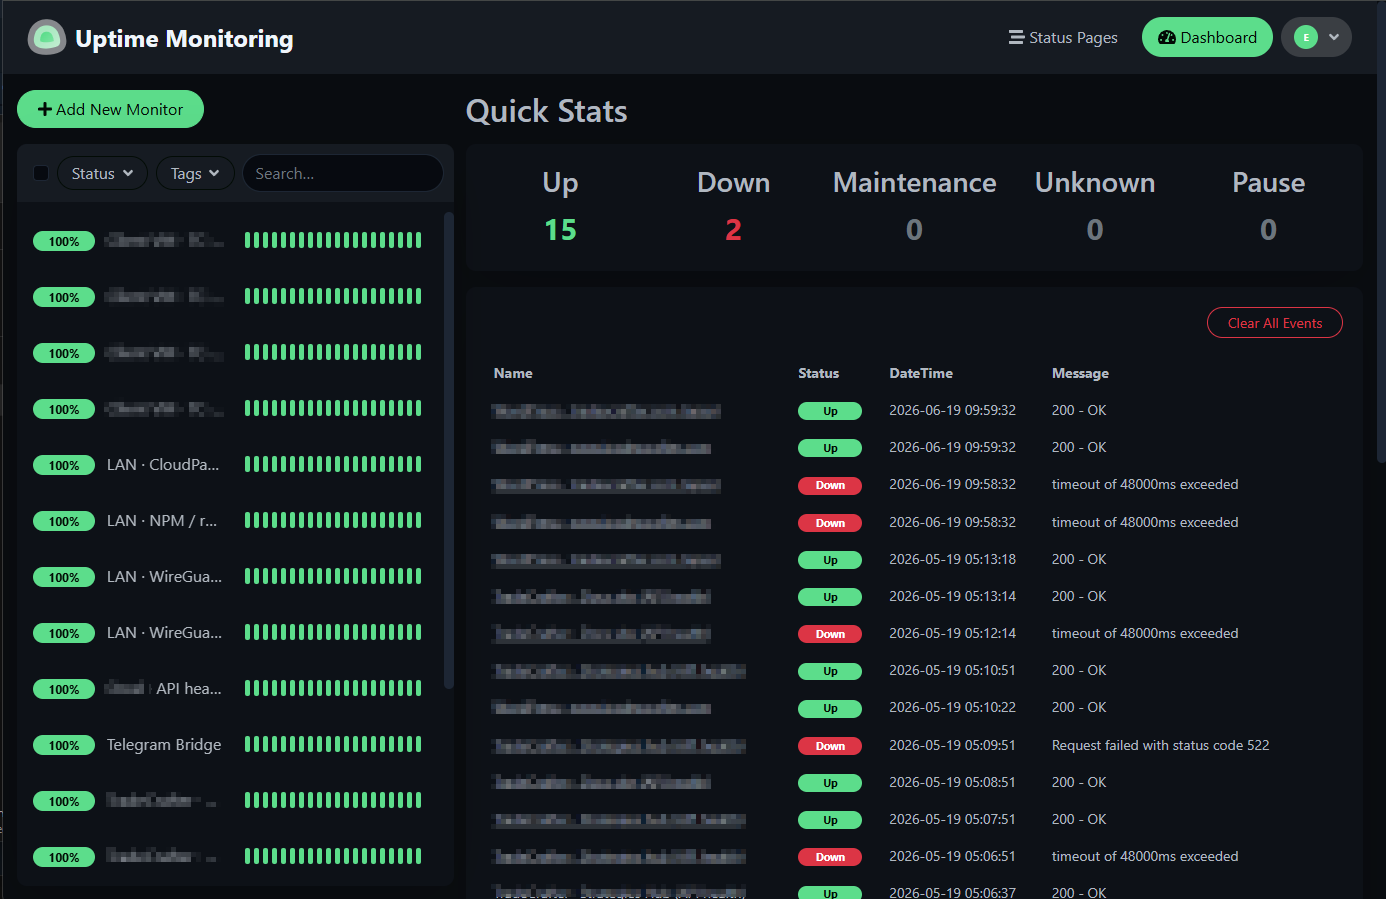This screenshot has height=899, width=1386.
Task: Click the Unknown stat label
Action: coord(1095,182)
